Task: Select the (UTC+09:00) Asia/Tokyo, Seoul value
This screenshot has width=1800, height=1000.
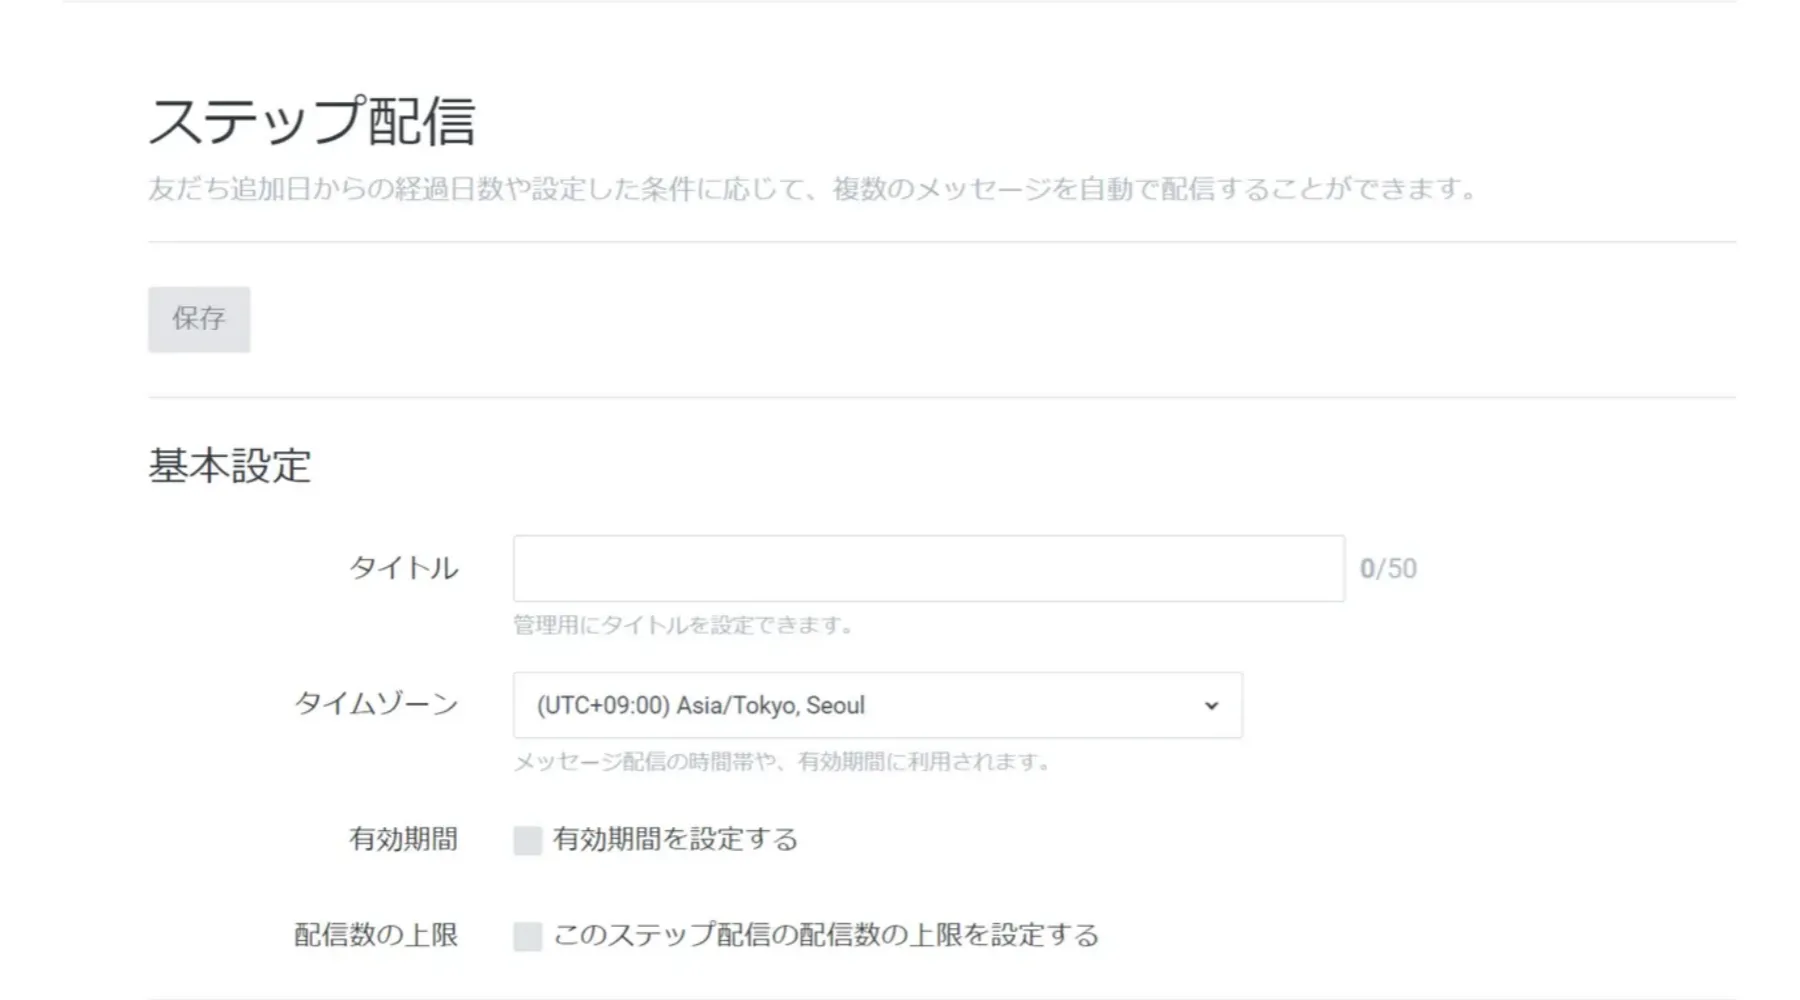Action: (x=700, y=705)
